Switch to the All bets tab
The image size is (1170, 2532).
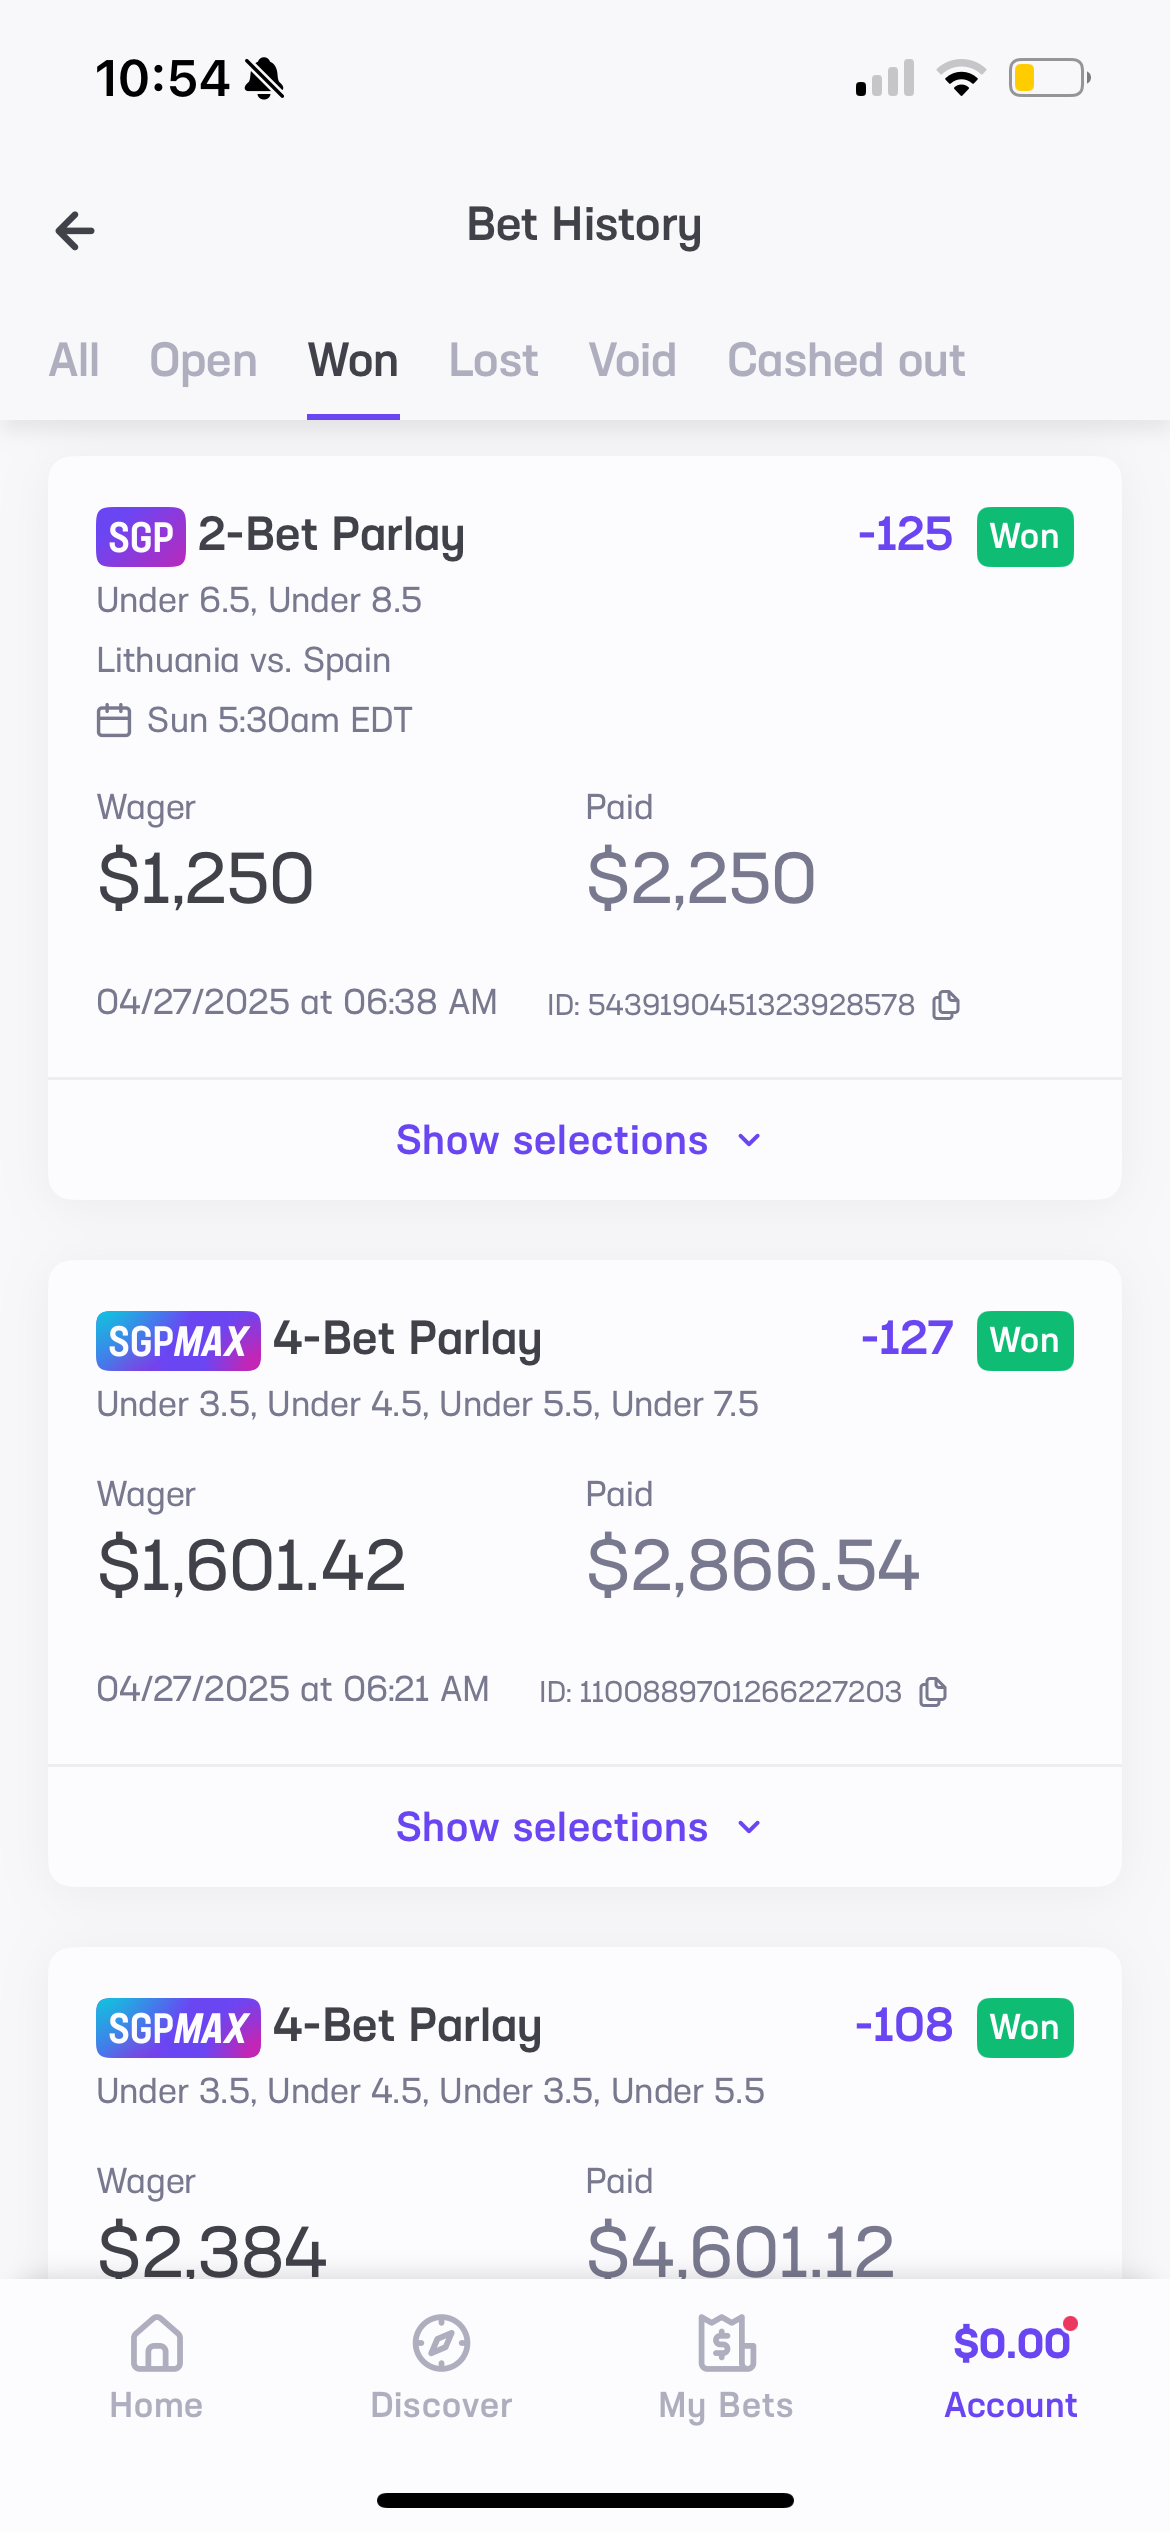(x=74, y=361)
